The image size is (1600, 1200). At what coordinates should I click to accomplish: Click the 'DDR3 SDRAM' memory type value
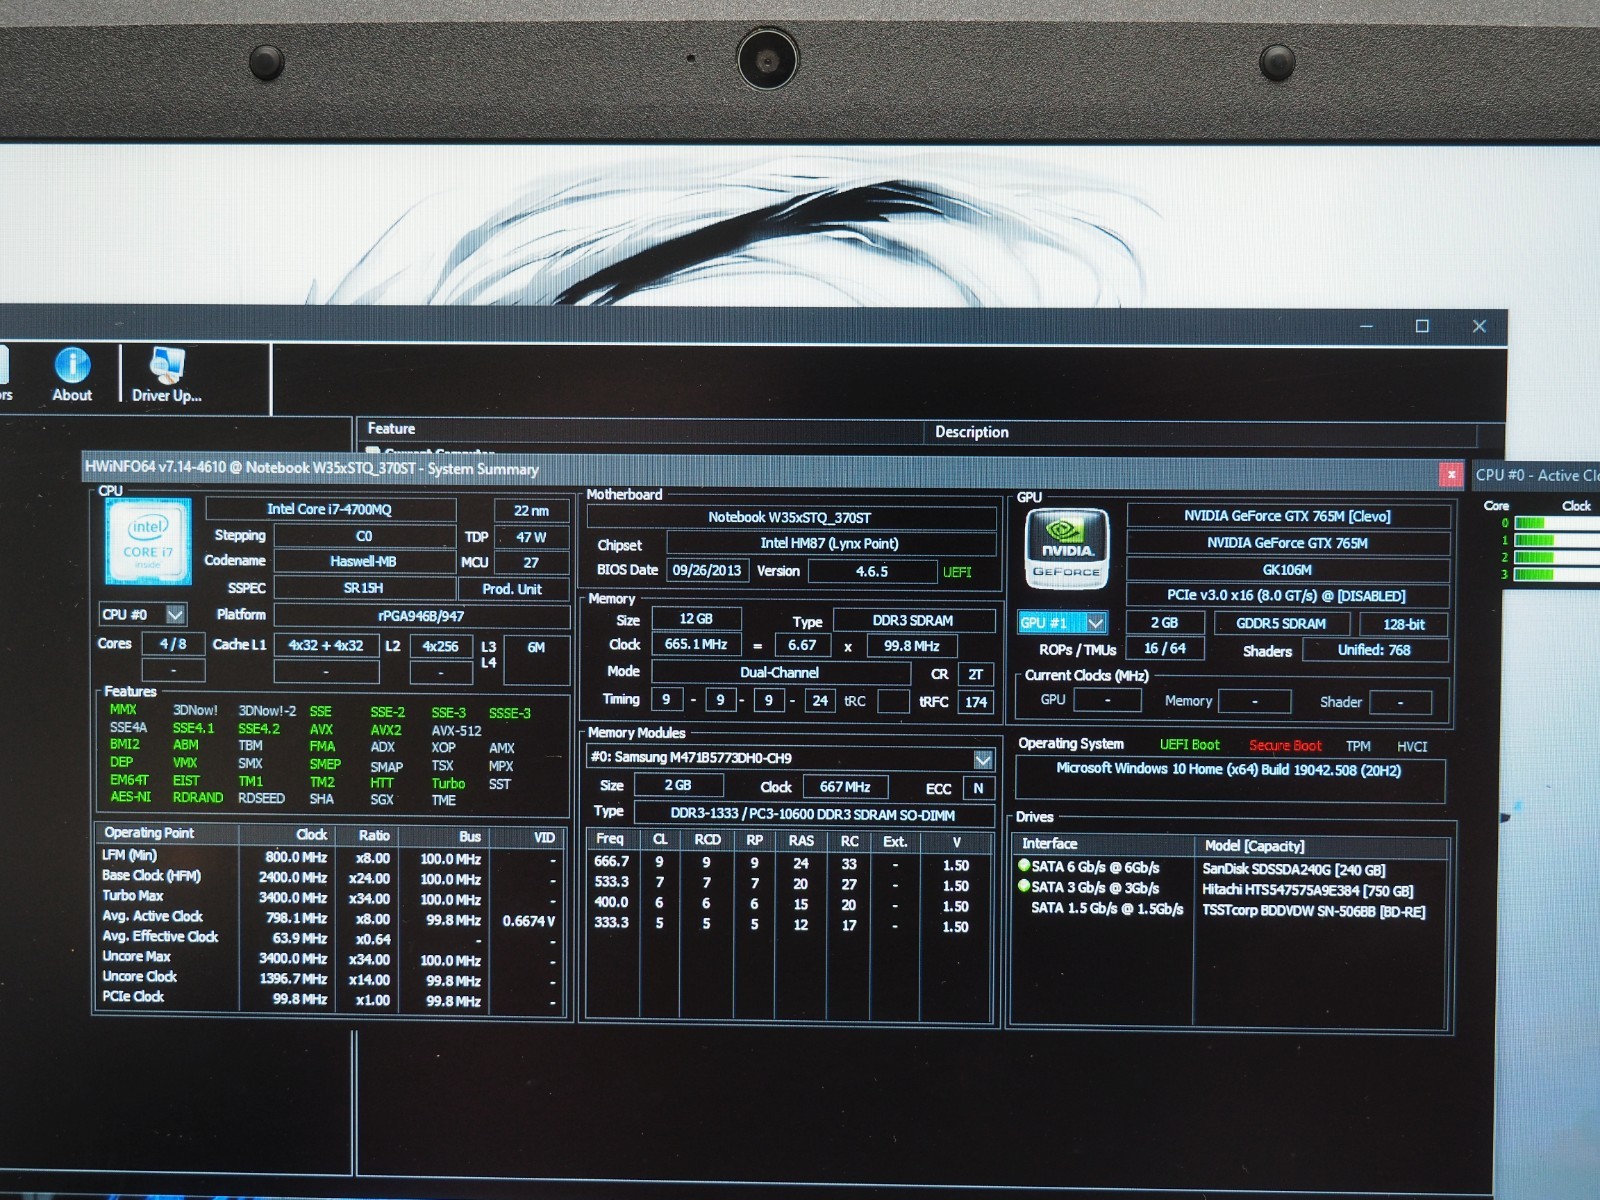pos(913,621)
